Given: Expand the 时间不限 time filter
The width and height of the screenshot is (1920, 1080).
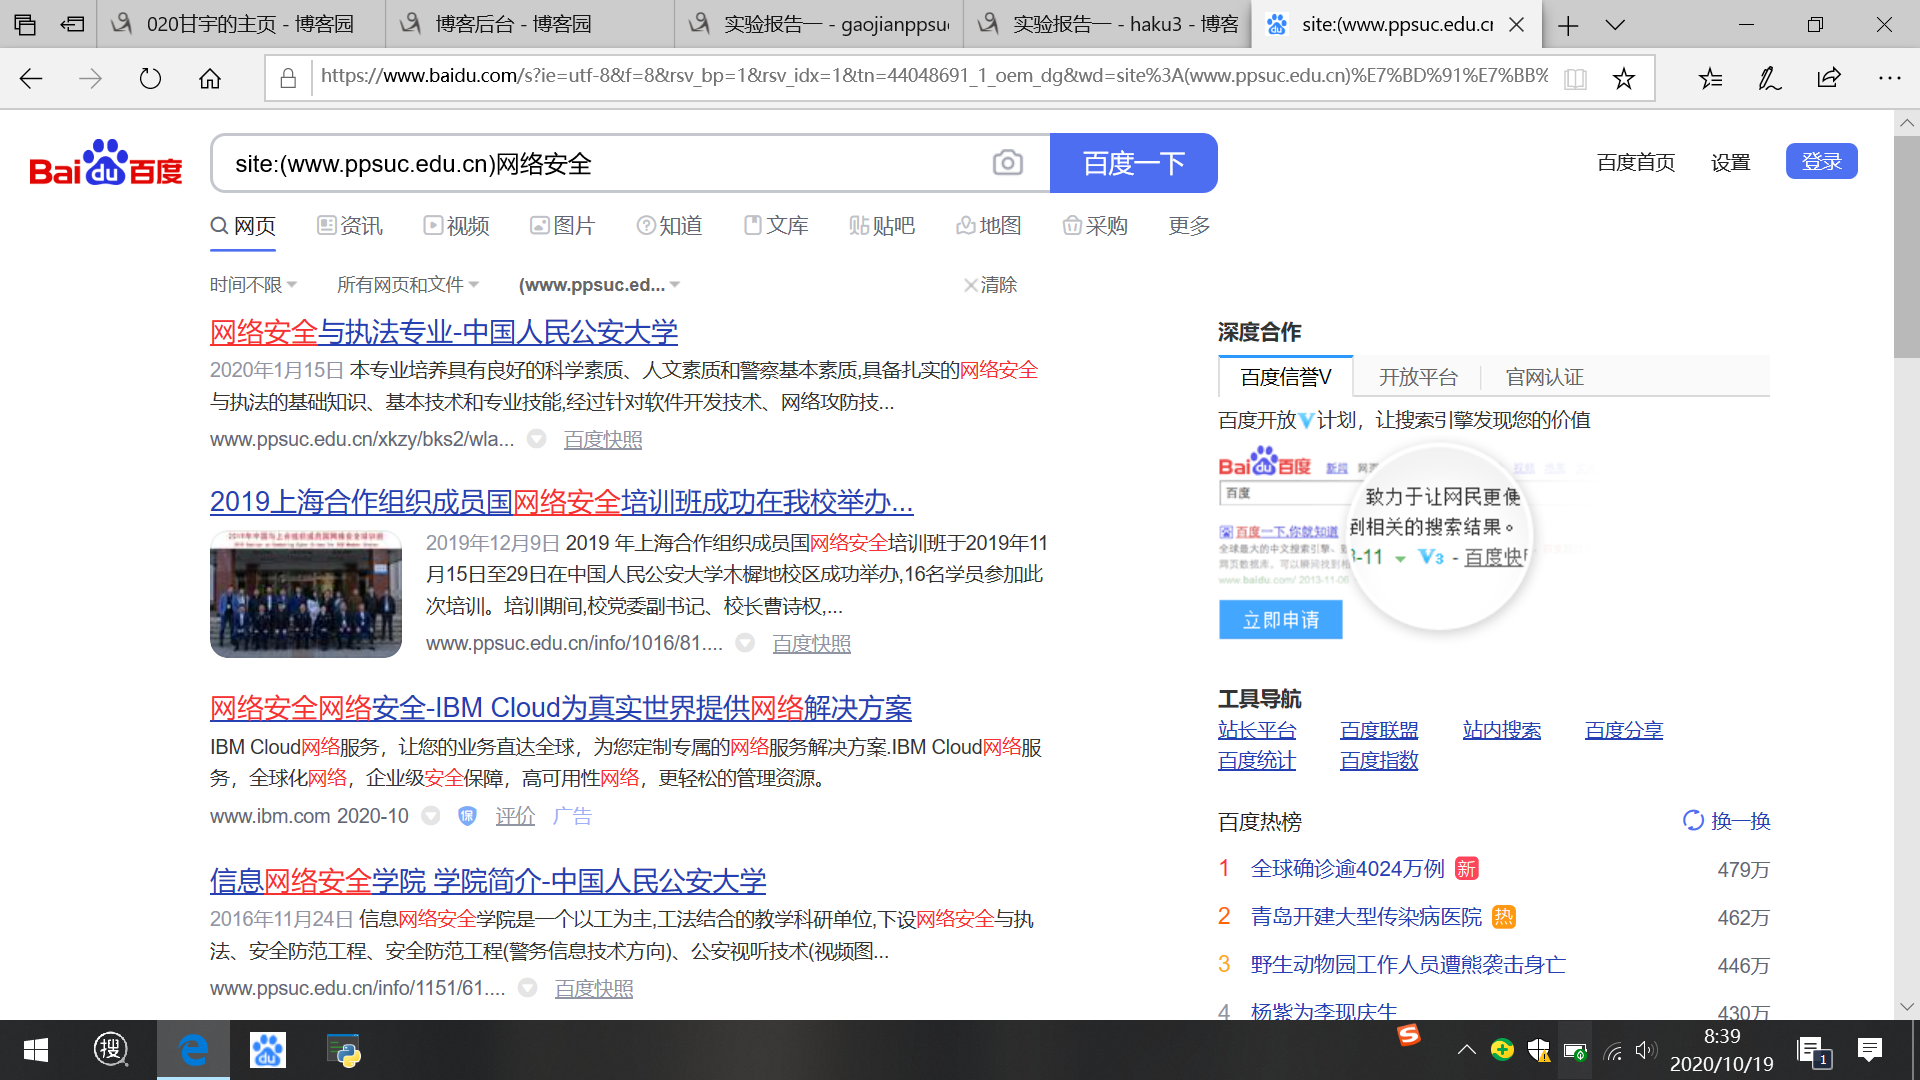Looking at the screenshot, I should click(x=253, y=285).
